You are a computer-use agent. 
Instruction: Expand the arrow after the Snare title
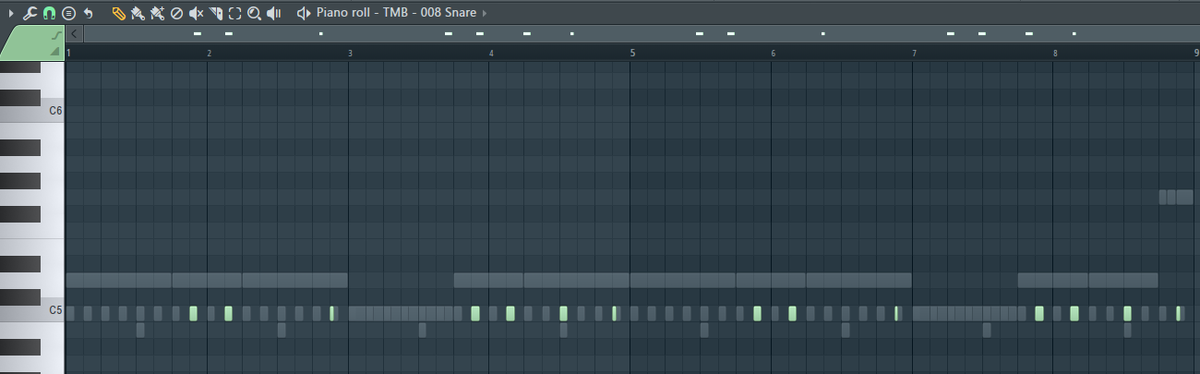tap(486, 13)
